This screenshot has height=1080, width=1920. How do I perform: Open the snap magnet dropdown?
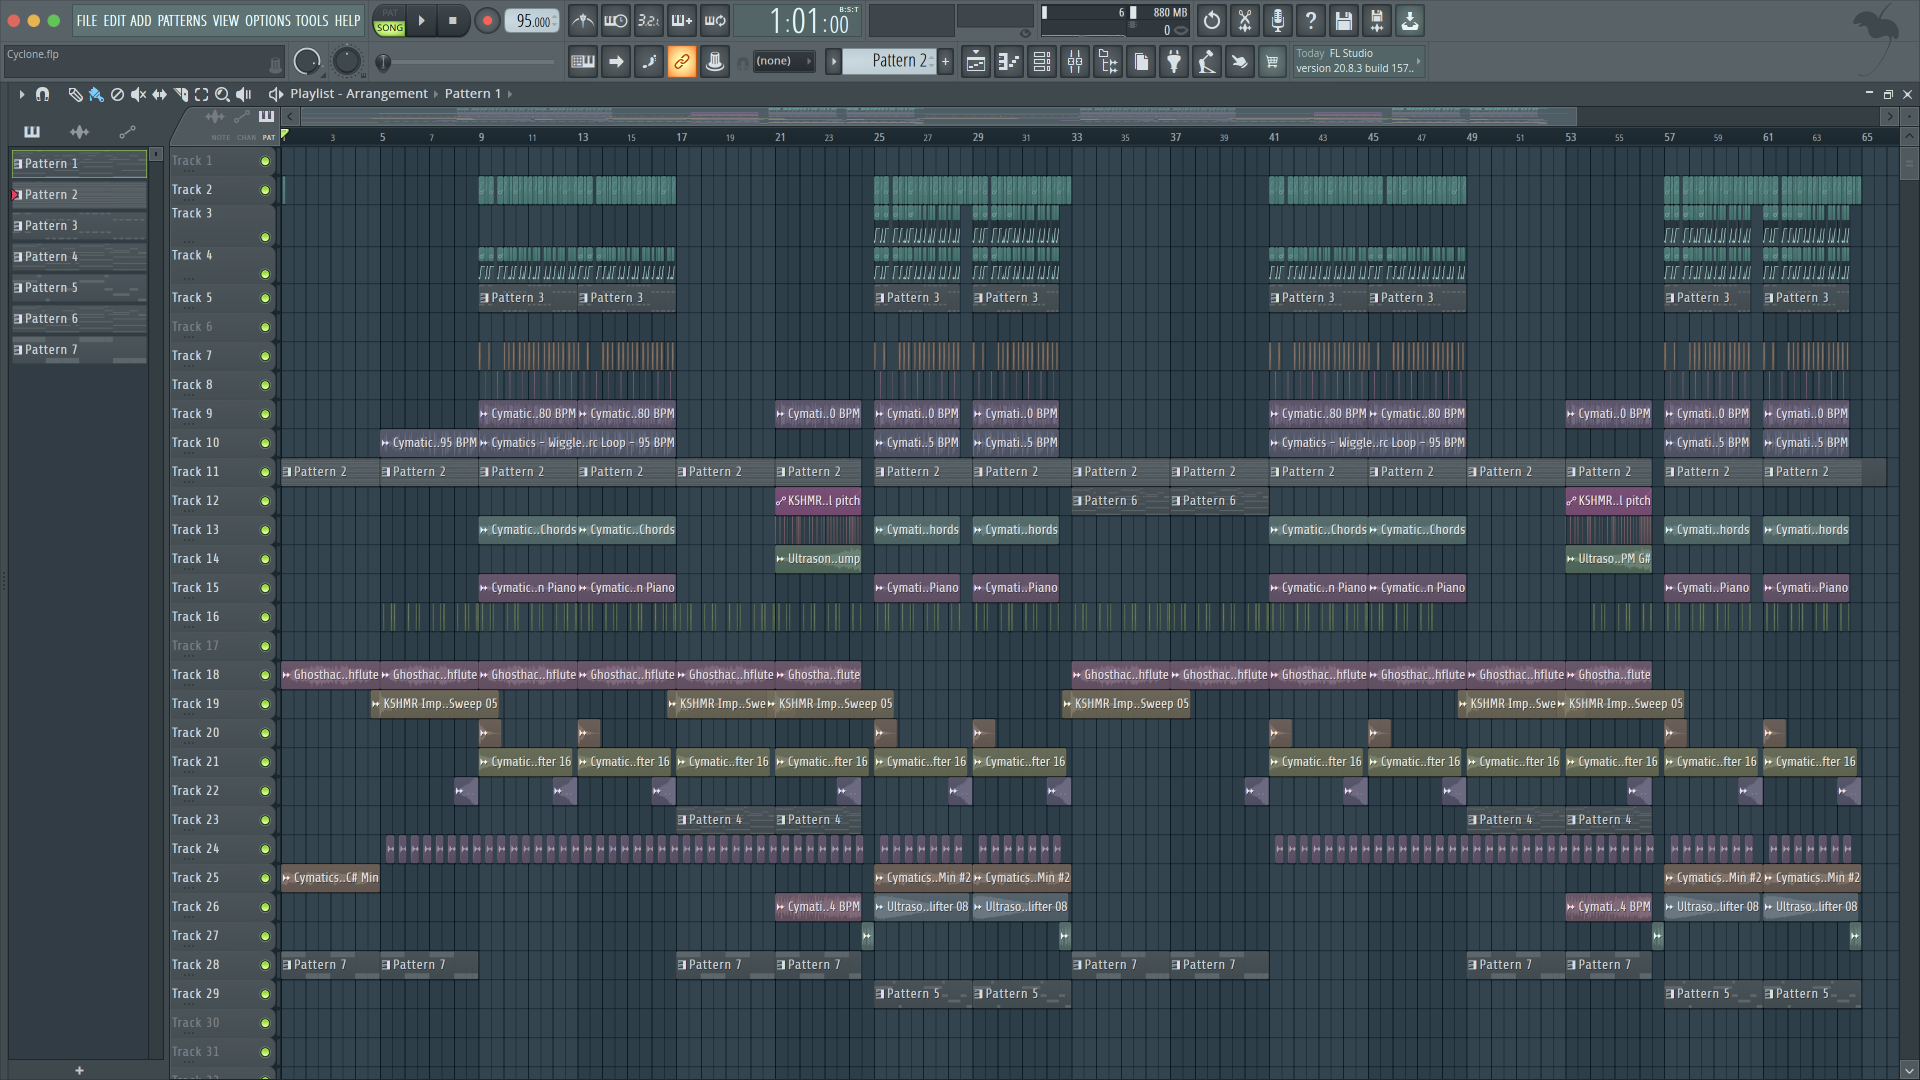[42, 94]
